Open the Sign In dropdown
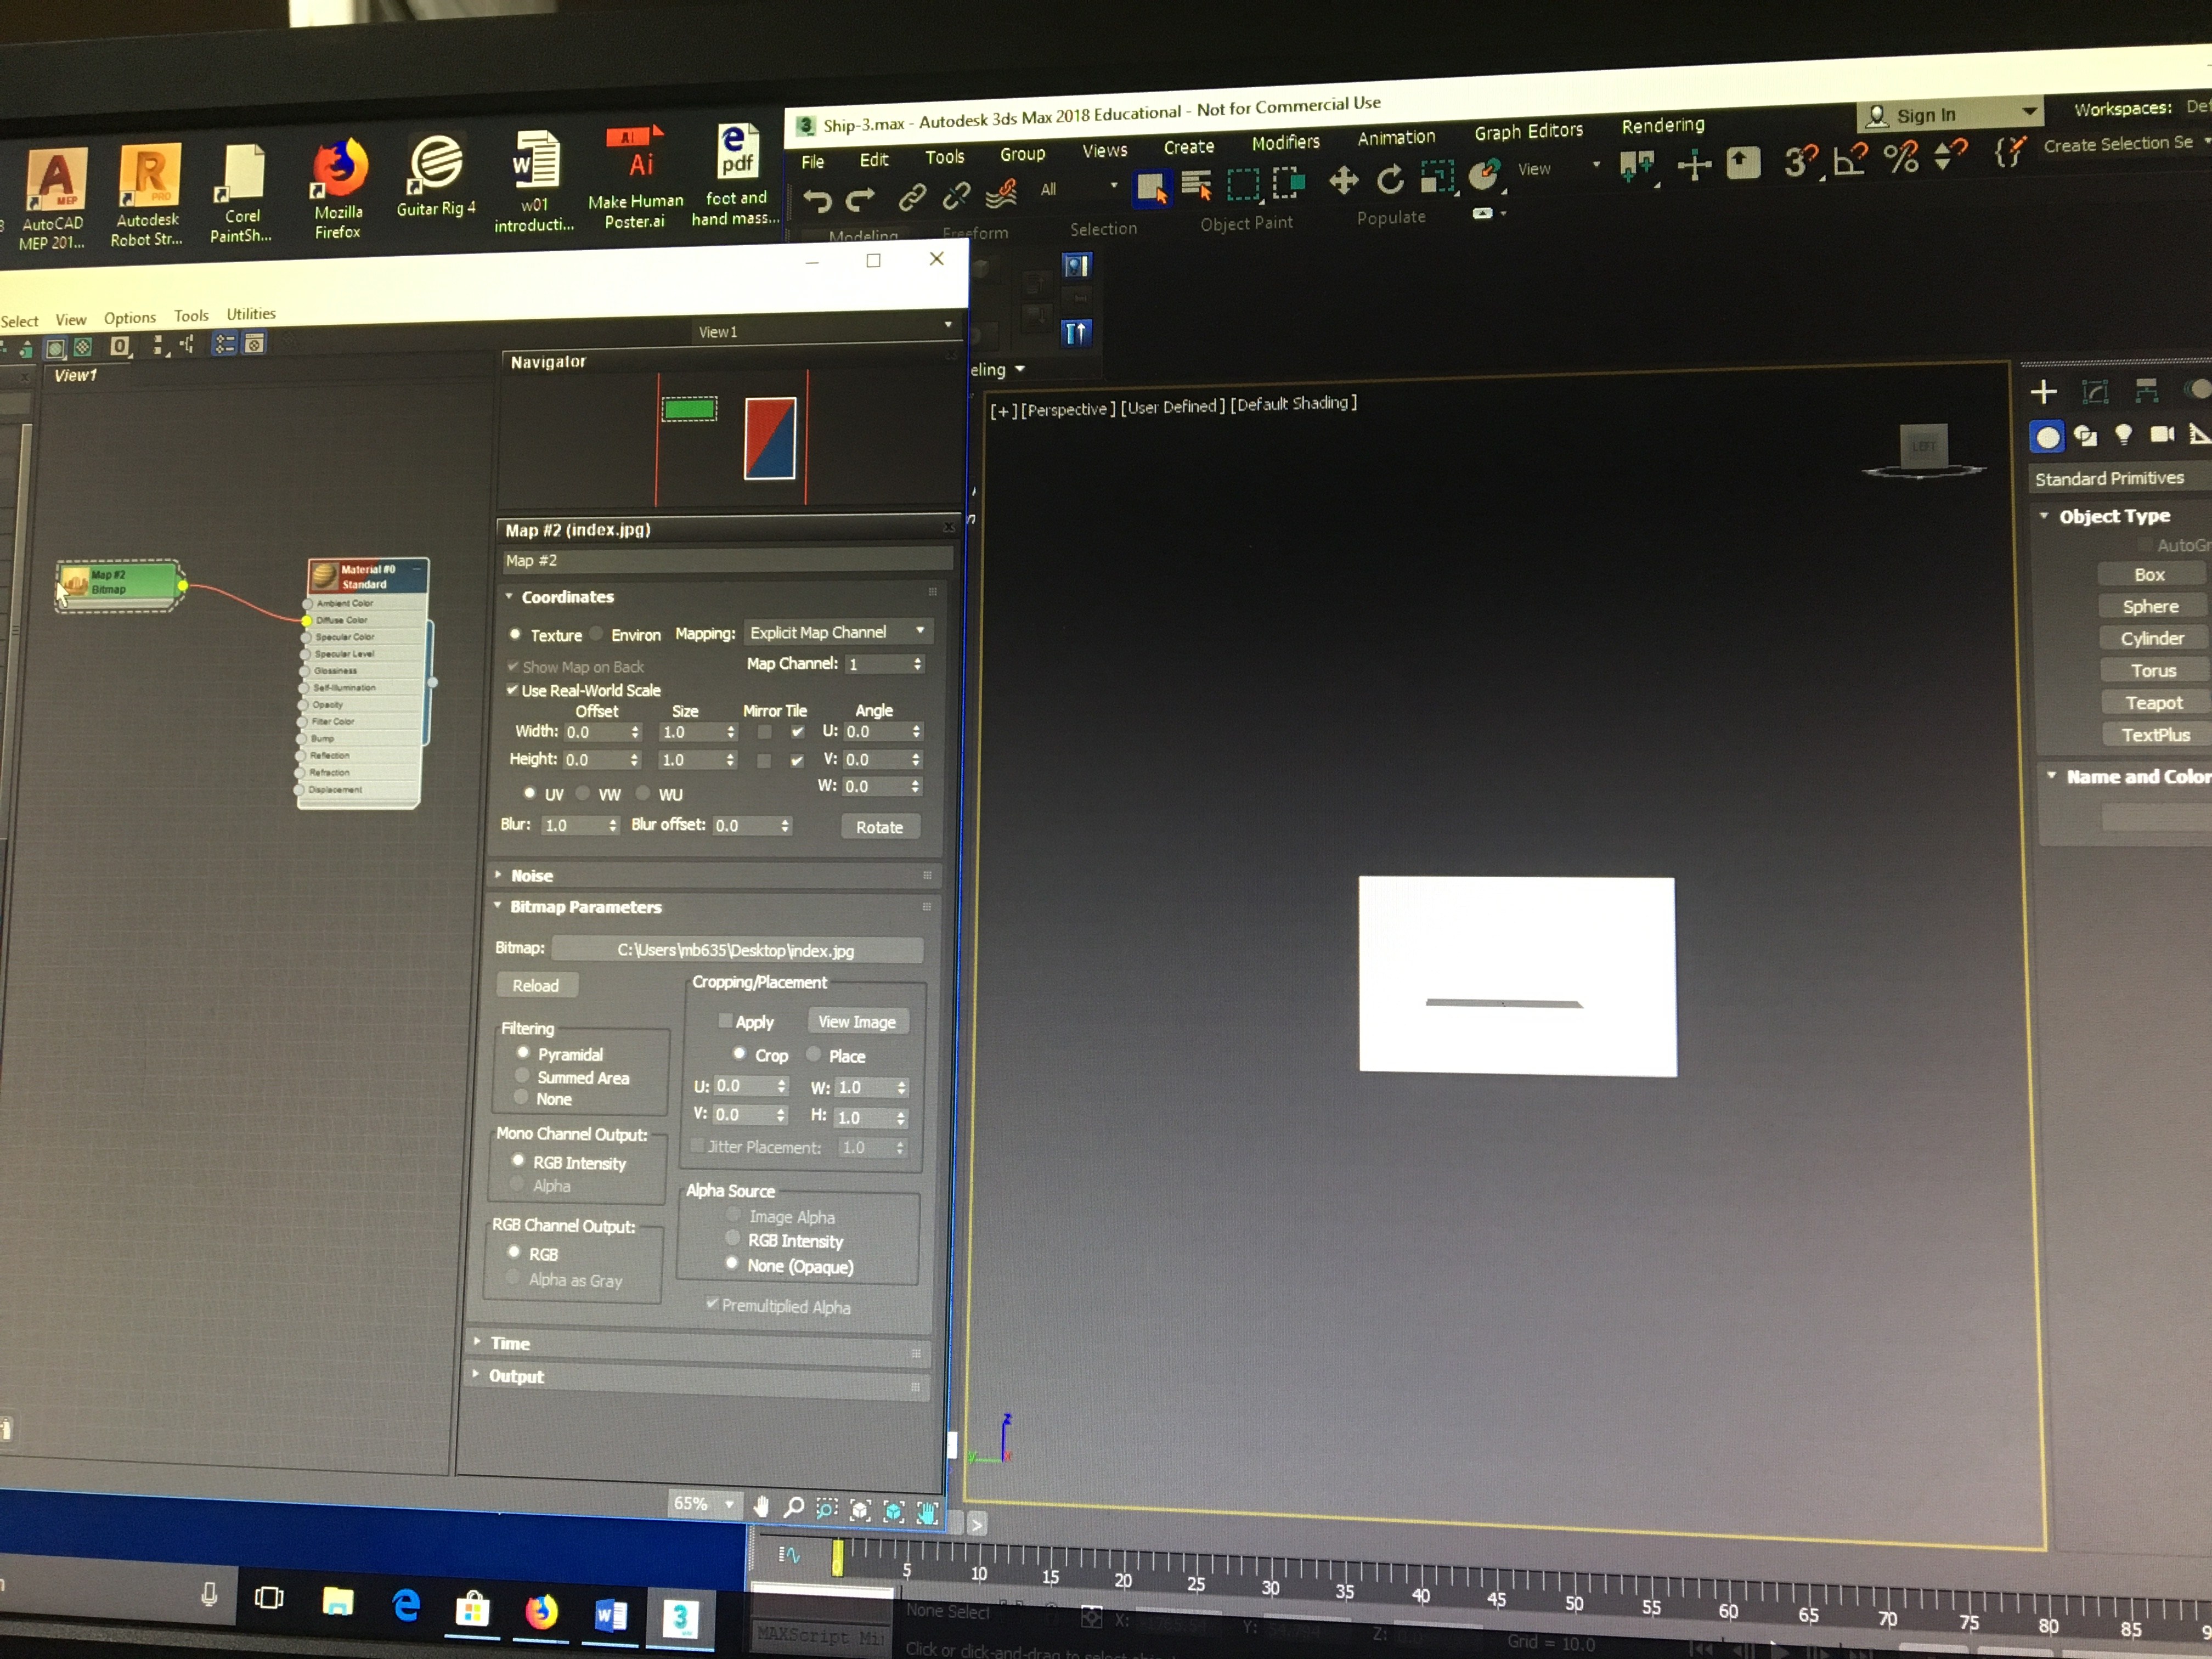This screenshot has height=1659, width=2212. click(1949, 114)
